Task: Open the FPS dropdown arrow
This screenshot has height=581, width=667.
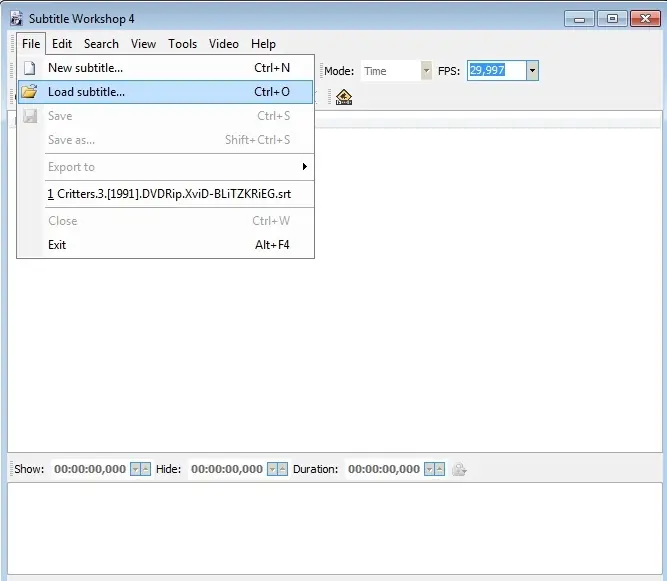Action: tap(532, 71)
